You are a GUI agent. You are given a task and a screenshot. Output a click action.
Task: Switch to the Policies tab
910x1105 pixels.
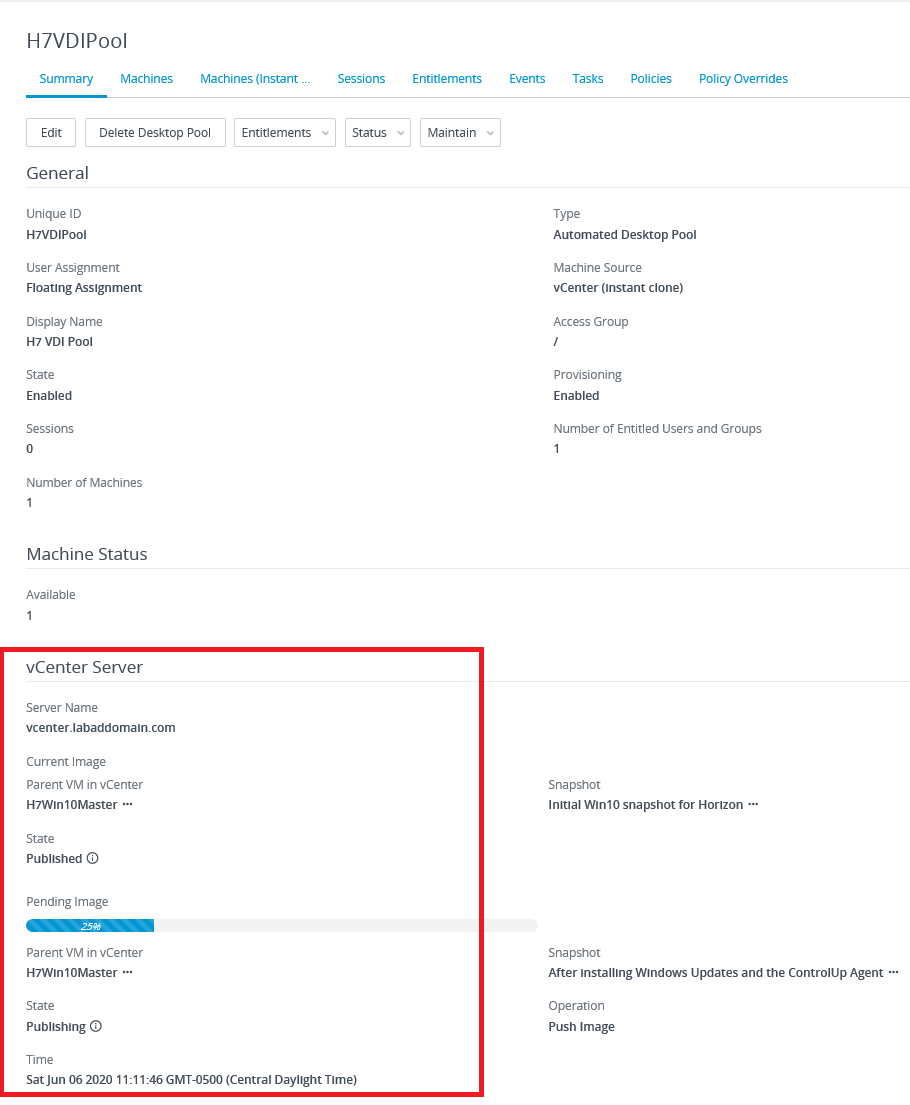pos(651,79)
